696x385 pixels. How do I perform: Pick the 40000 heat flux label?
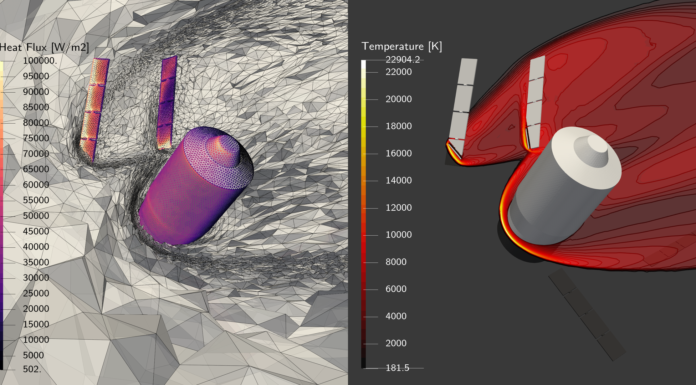click(x=36, y=247)
